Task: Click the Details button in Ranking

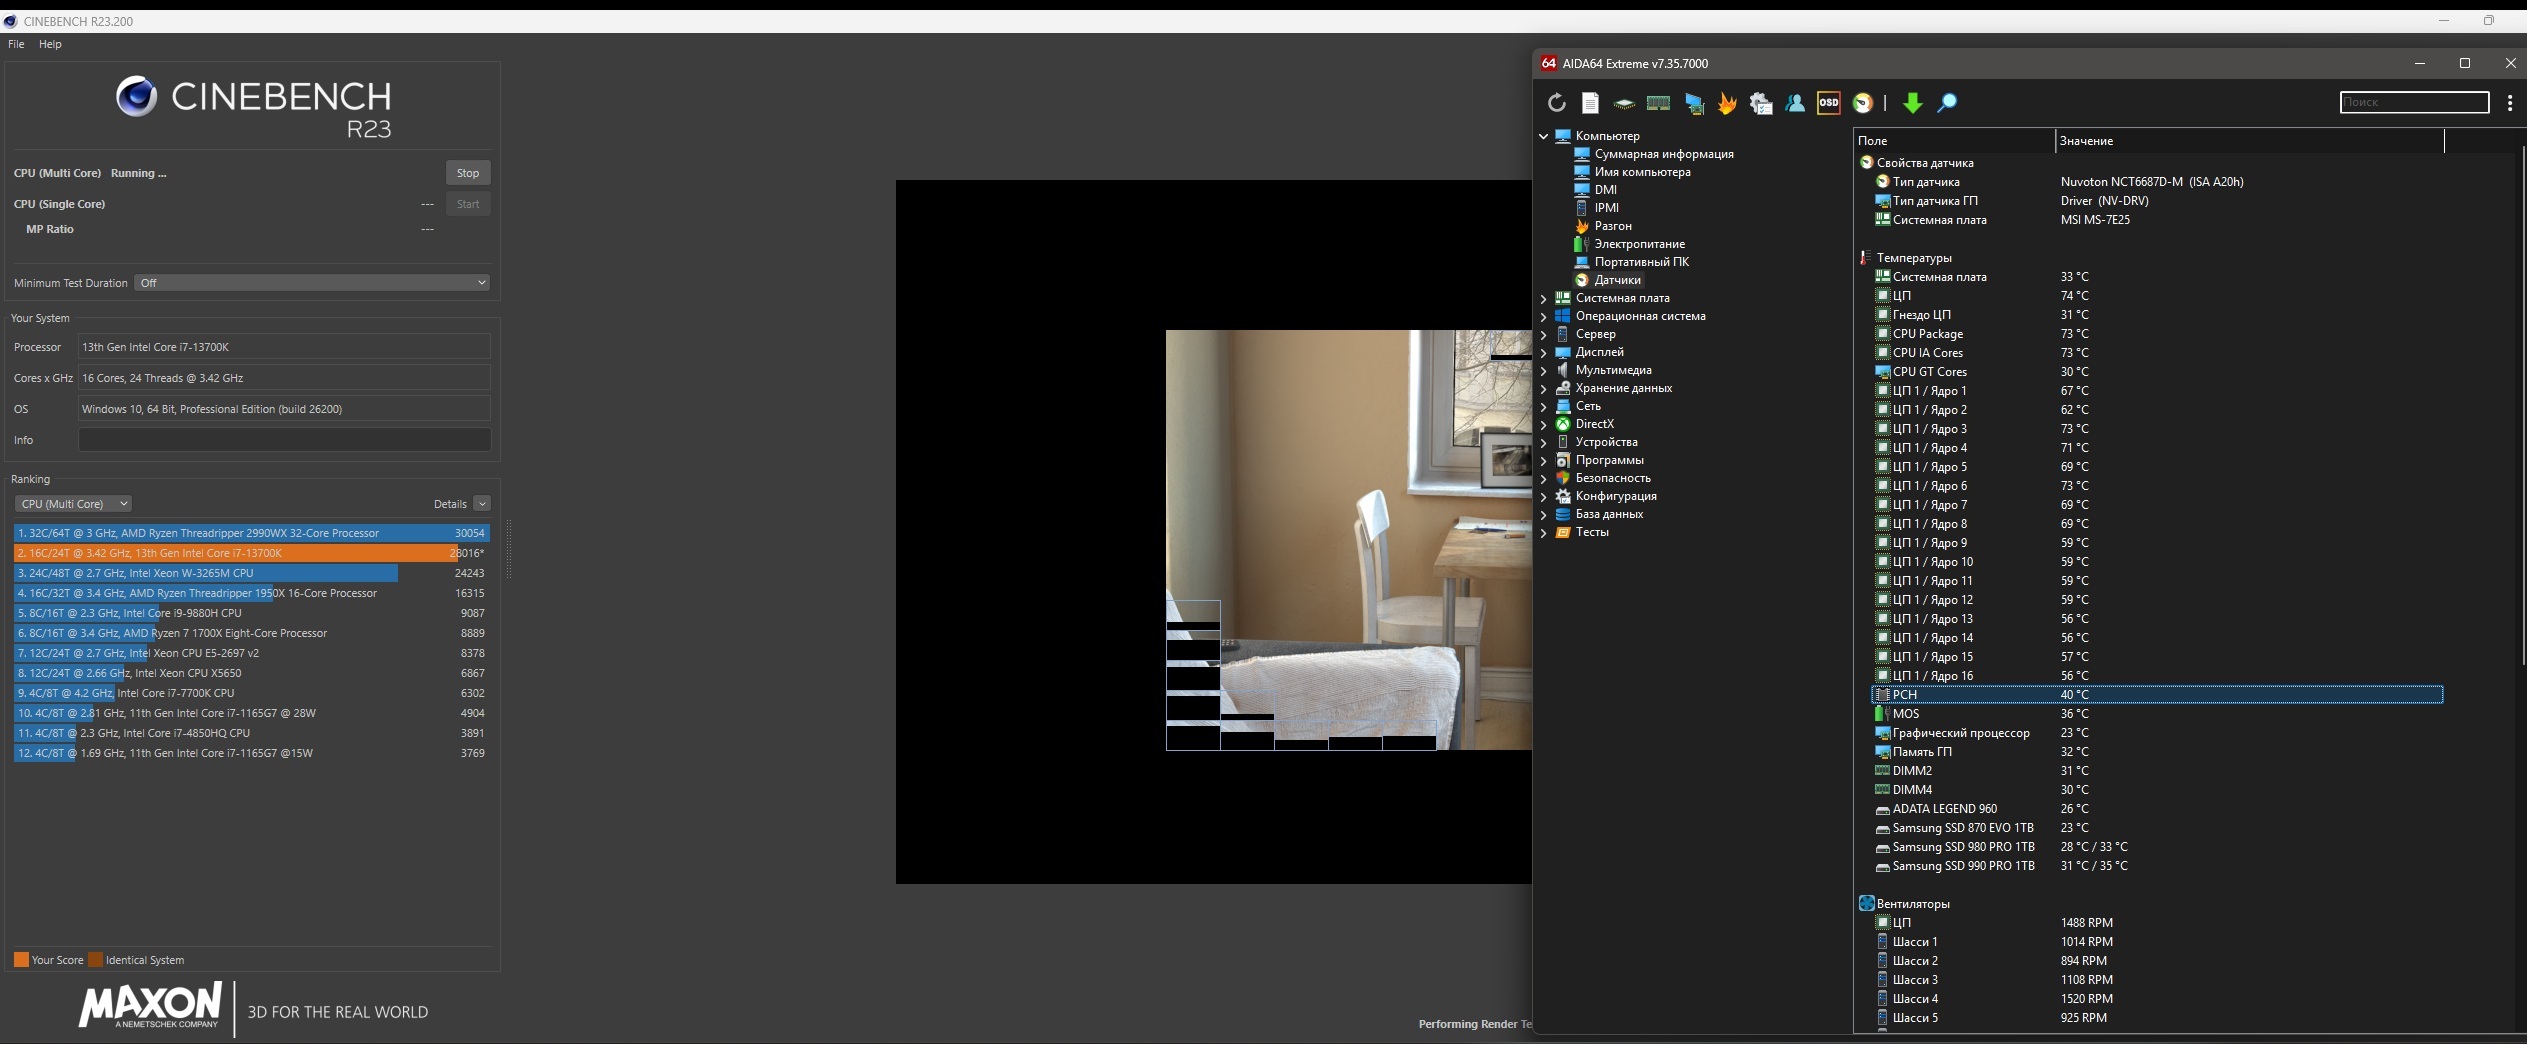Action: click(450, 504)
